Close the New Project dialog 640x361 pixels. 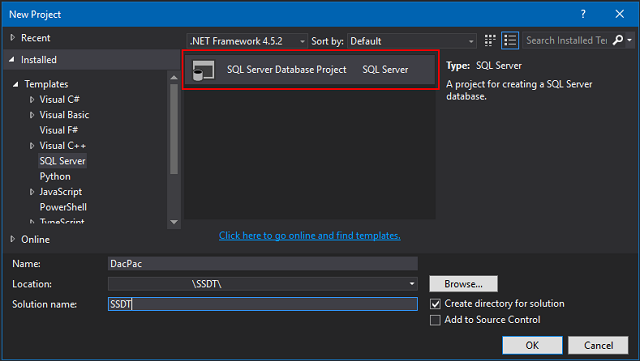[619, 14]
